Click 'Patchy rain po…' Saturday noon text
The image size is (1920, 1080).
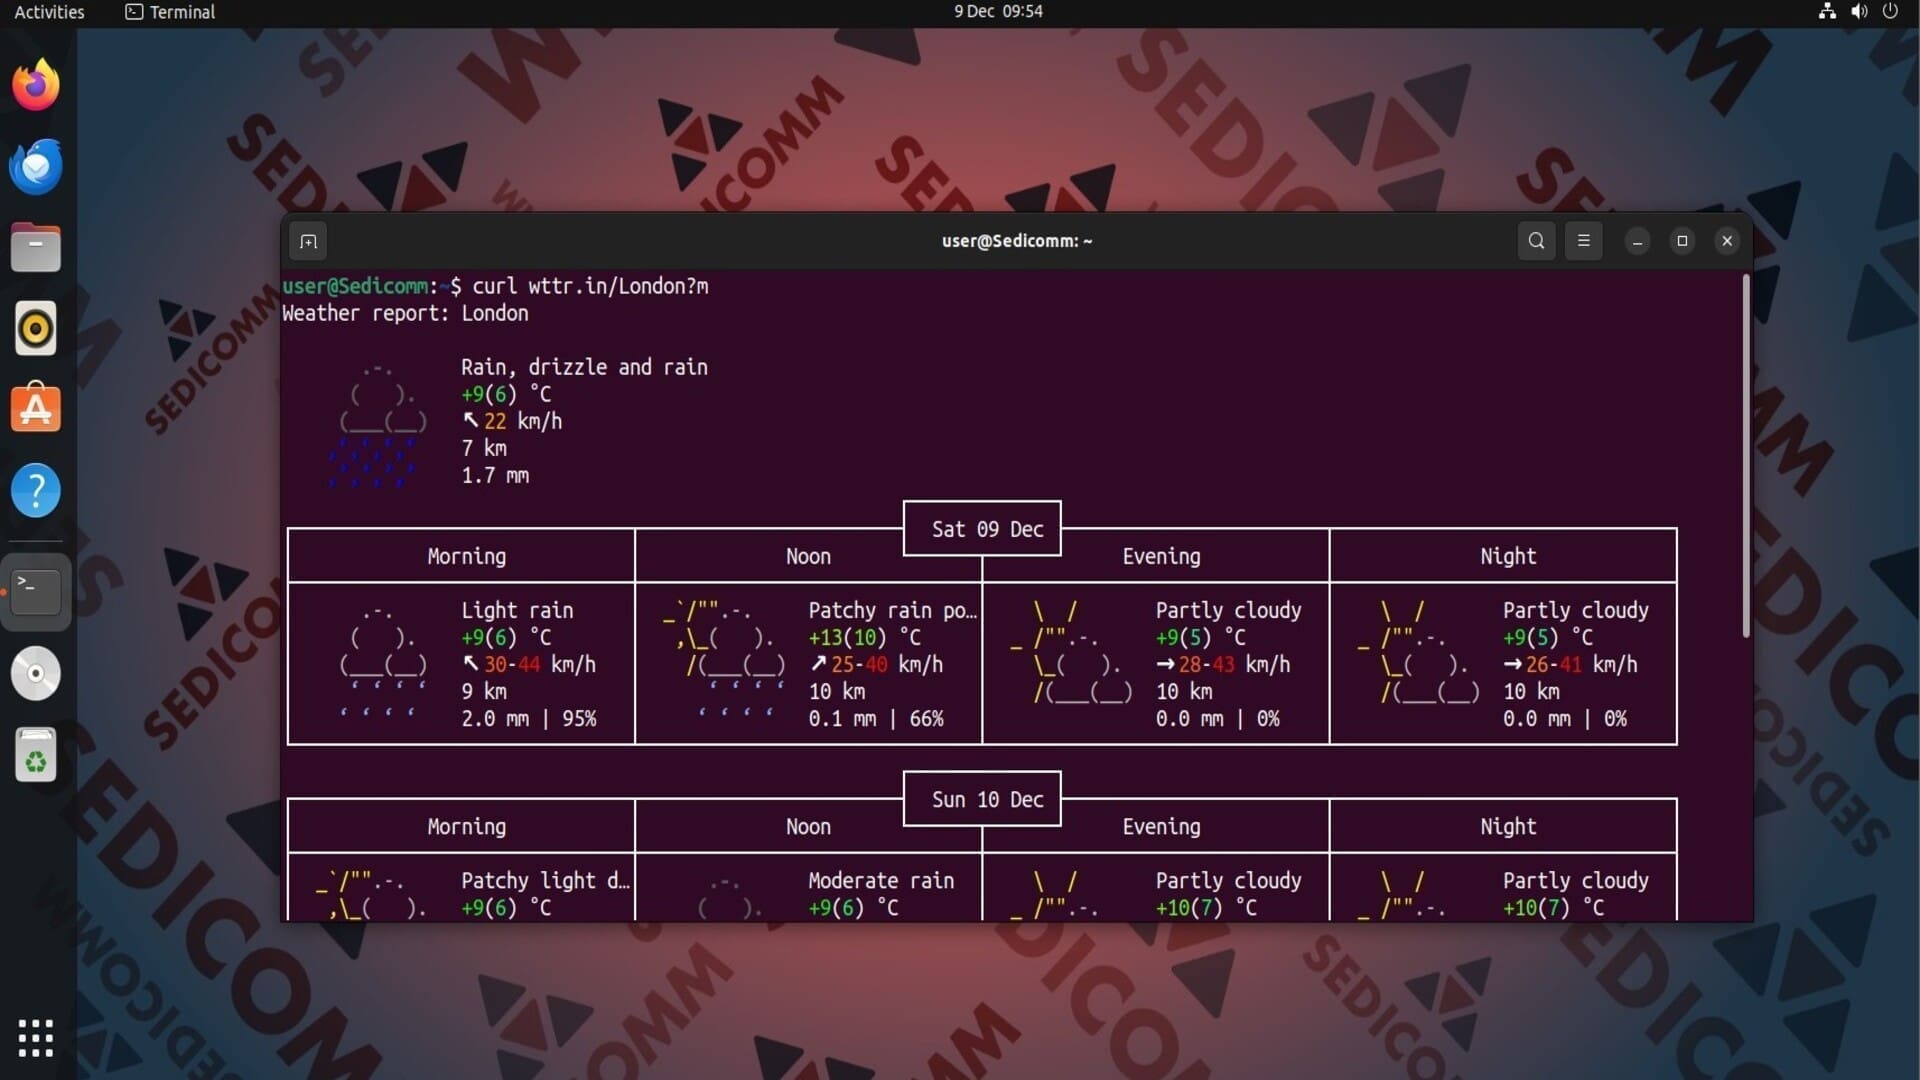[x=892, y=610]
